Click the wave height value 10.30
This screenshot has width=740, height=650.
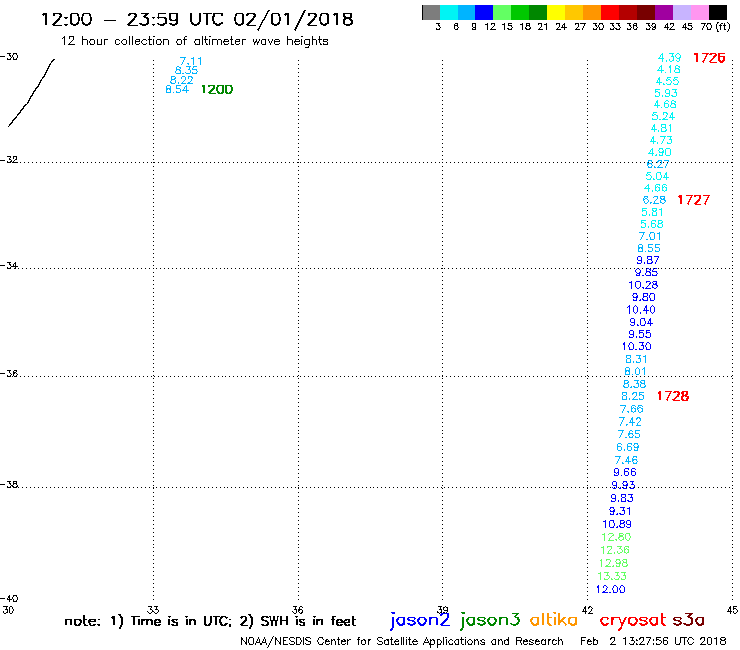click(x=636, y=346)
